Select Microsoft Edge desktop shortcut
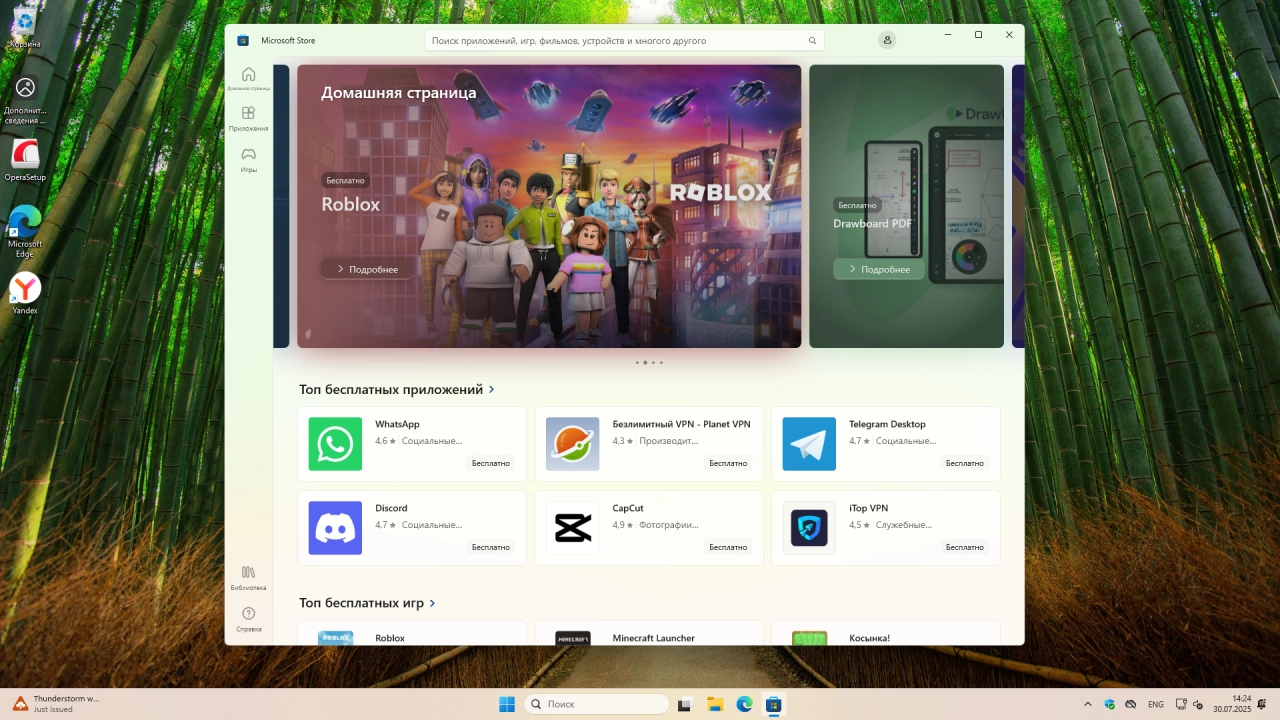Viewport: 1280px width, 720px height. coord(25,231)
